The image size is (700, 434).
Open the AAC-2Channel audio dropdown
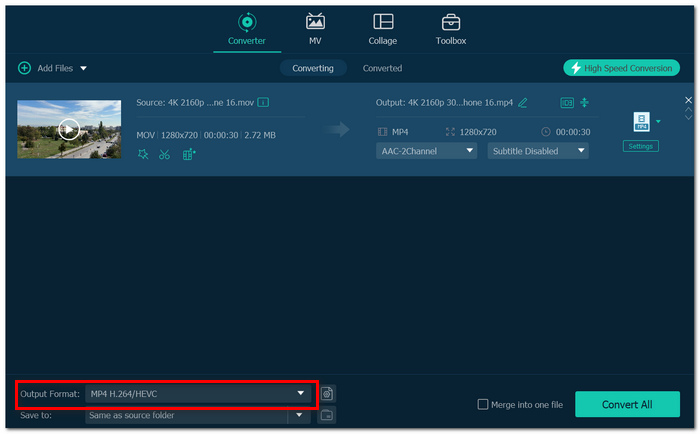click(x=426, y=151)
